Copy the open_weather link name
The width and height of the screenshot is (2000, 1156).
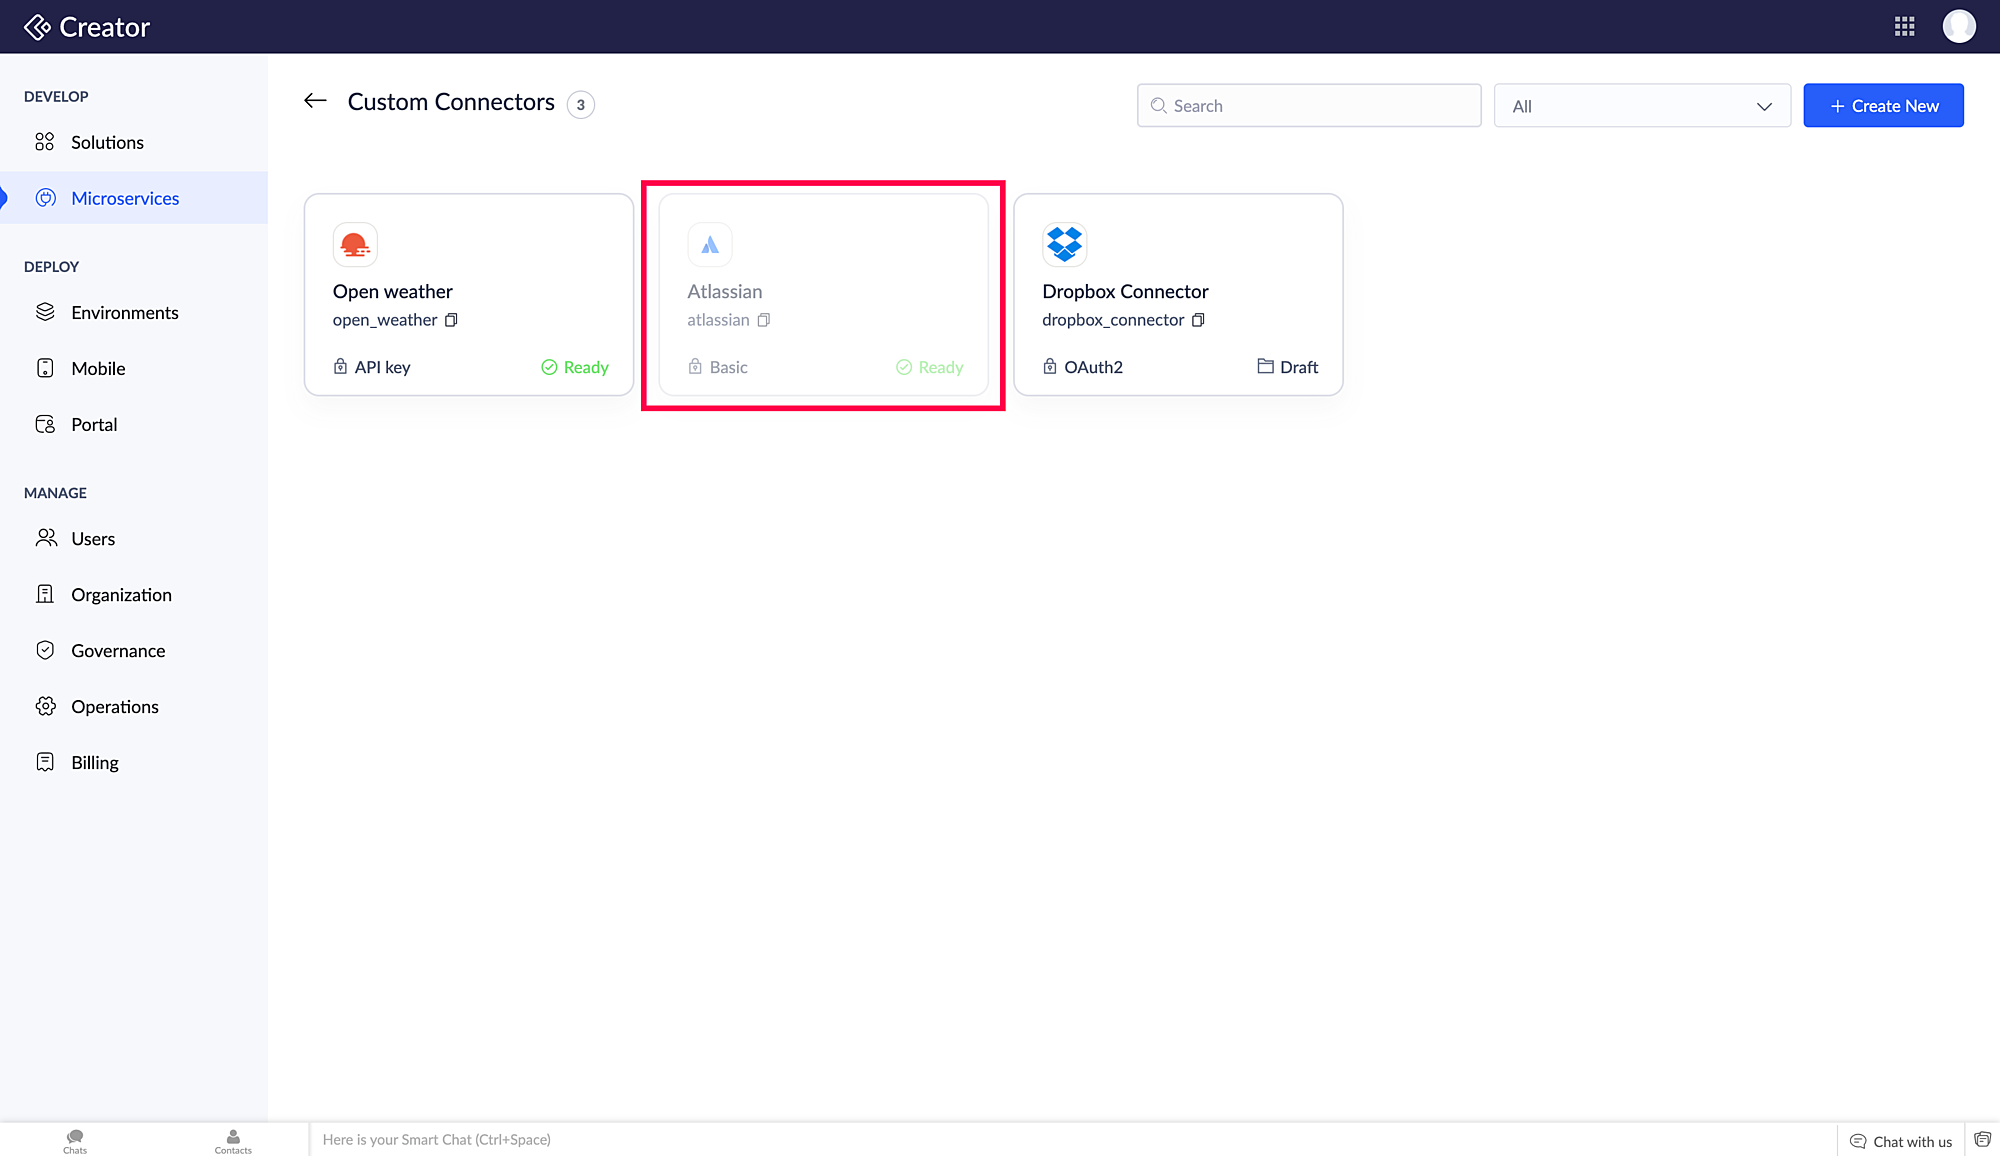[451, 320]
